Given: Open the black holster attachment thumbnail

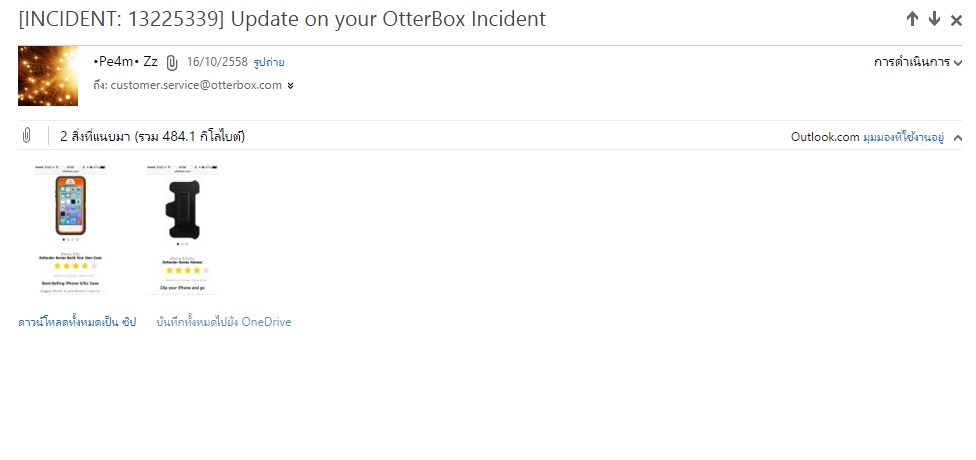Looking at the screenshot, I should [182, 229].
